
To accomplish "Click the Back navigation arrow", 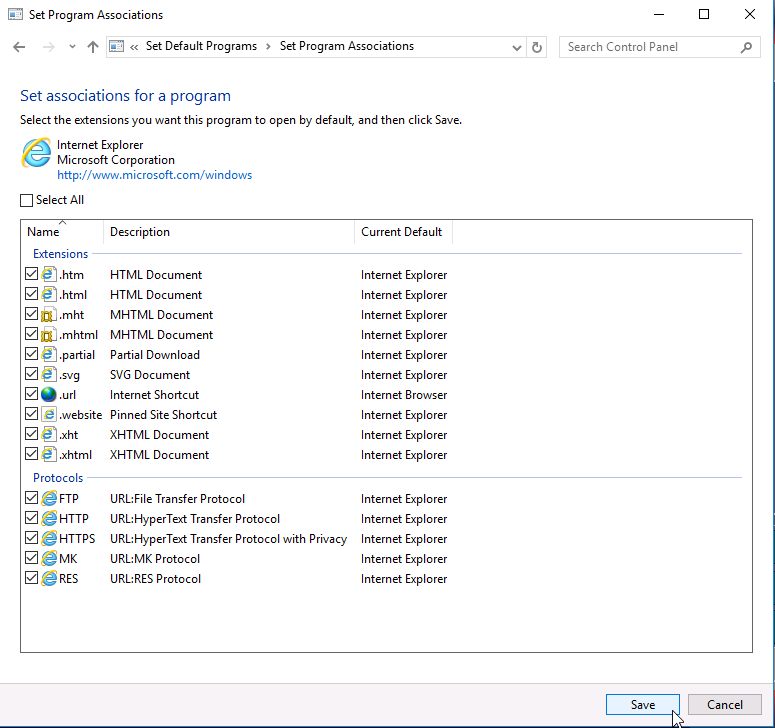I will pyautogui.click(x=19, y=47).
